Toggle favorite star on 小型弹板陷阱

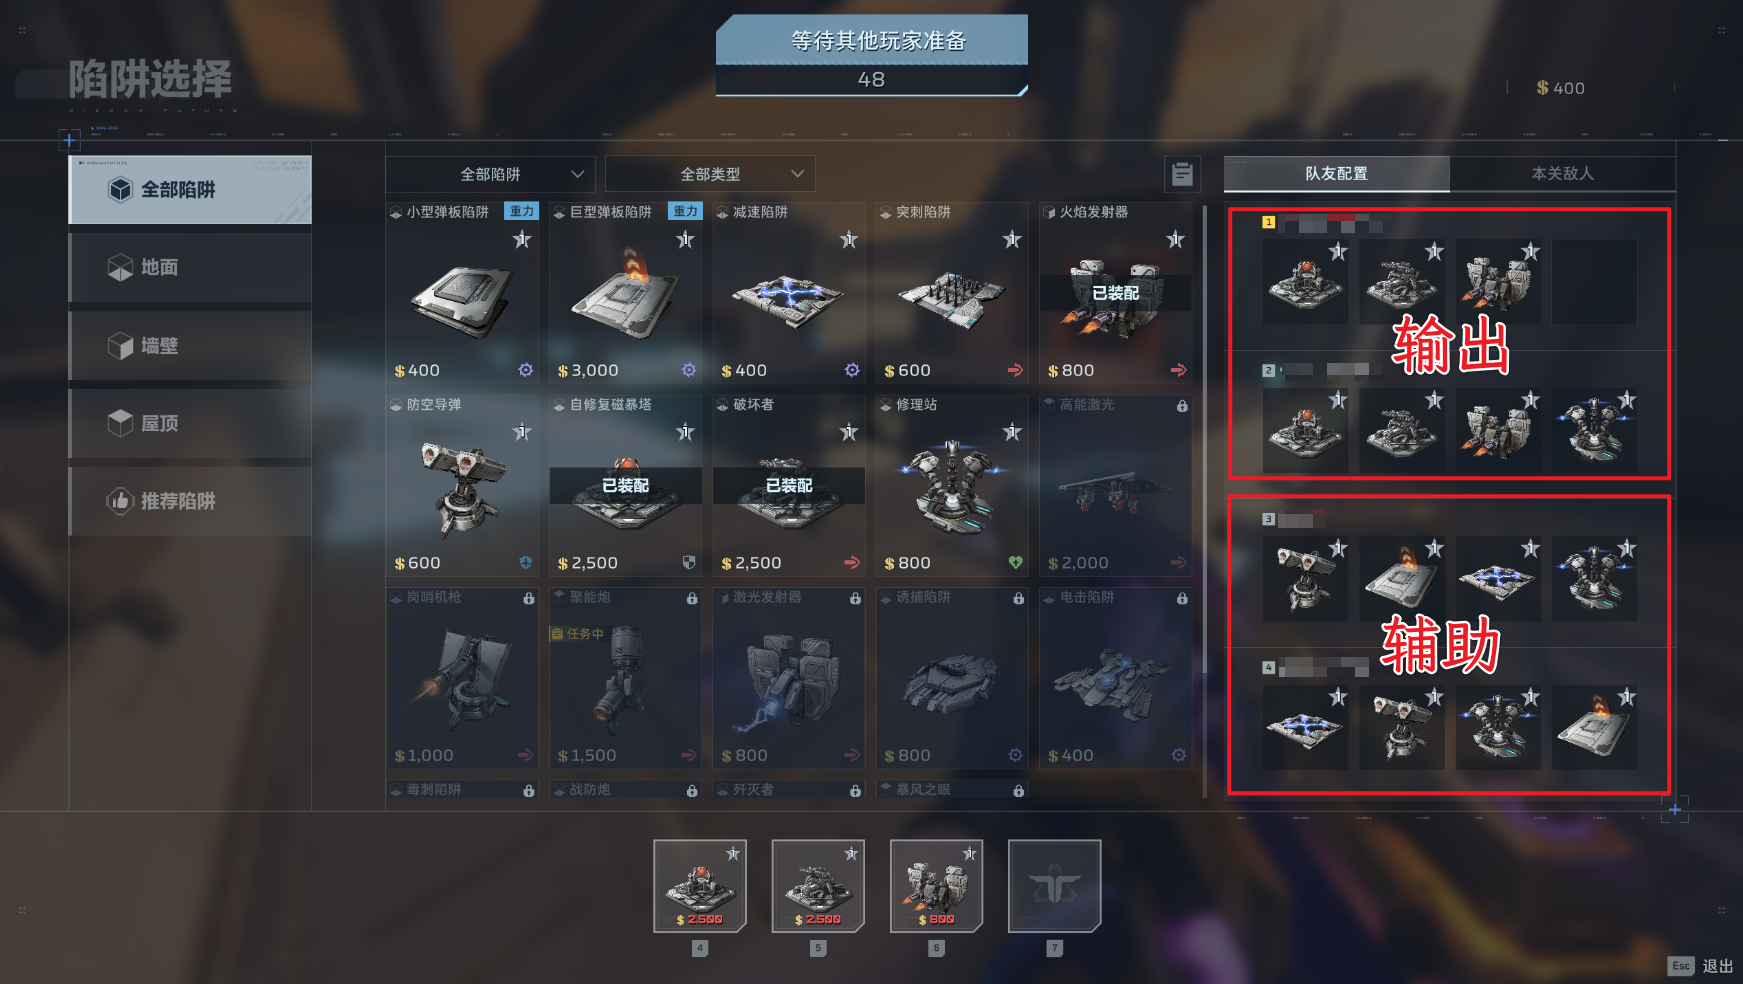[522, 239]
